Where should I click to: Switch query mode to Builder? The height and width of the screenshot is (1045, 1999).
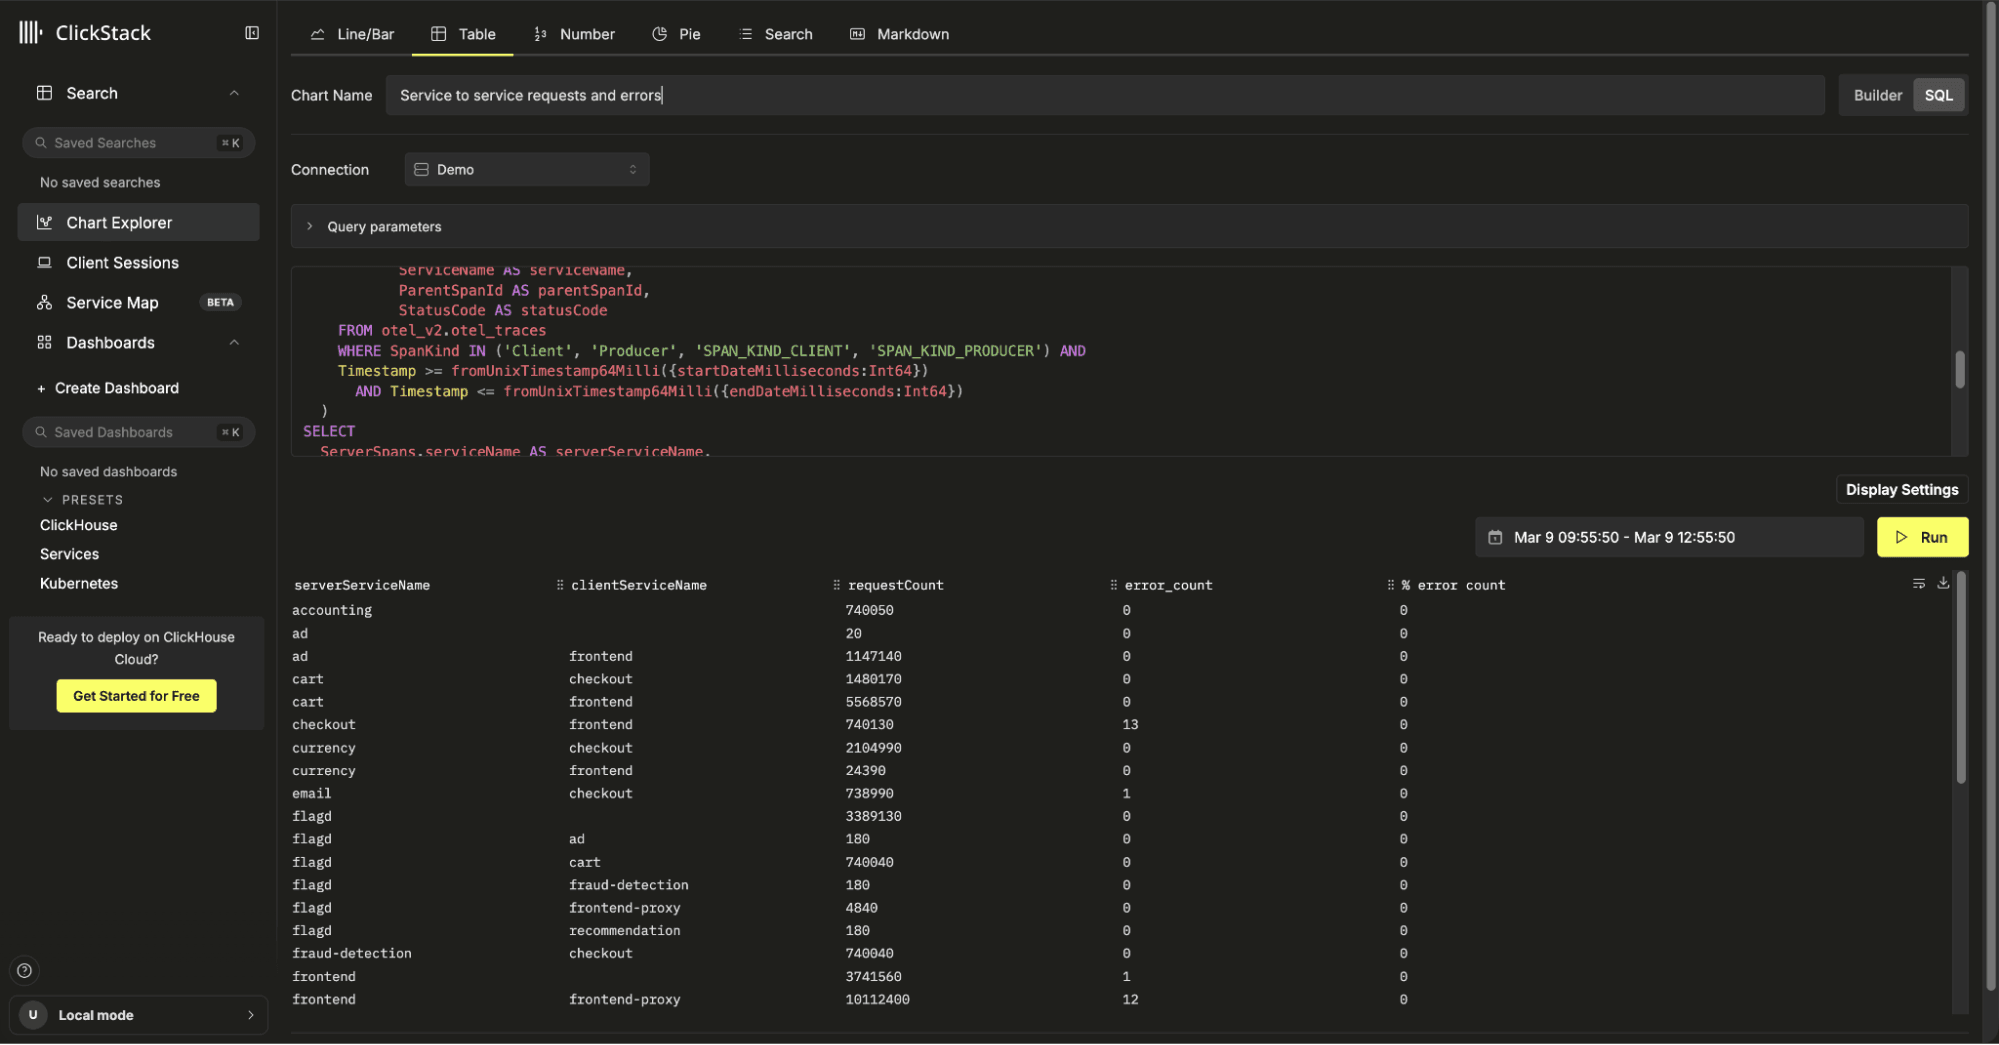click(1877, 95)
